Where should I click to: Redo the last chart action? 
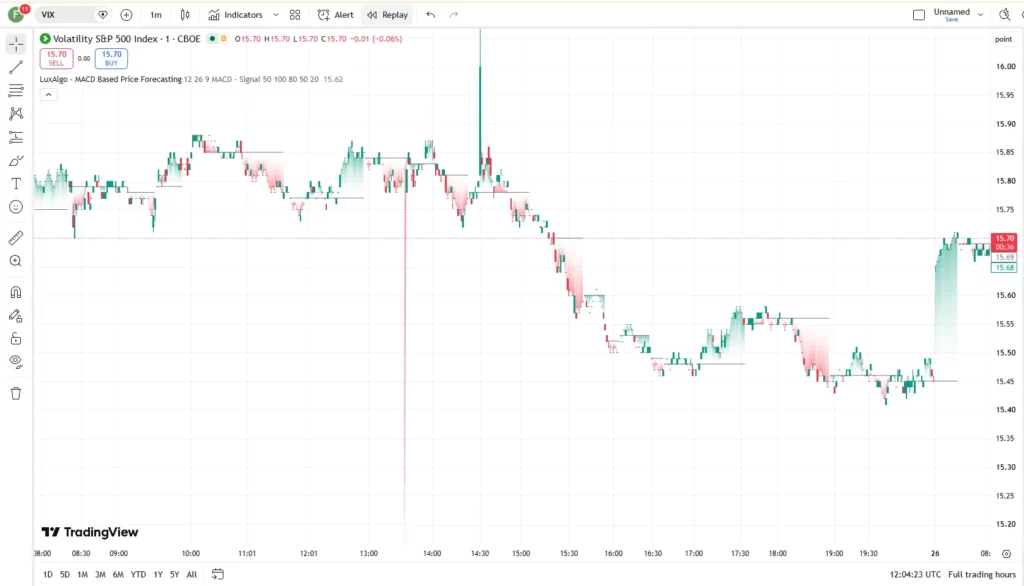click(454, 14)
